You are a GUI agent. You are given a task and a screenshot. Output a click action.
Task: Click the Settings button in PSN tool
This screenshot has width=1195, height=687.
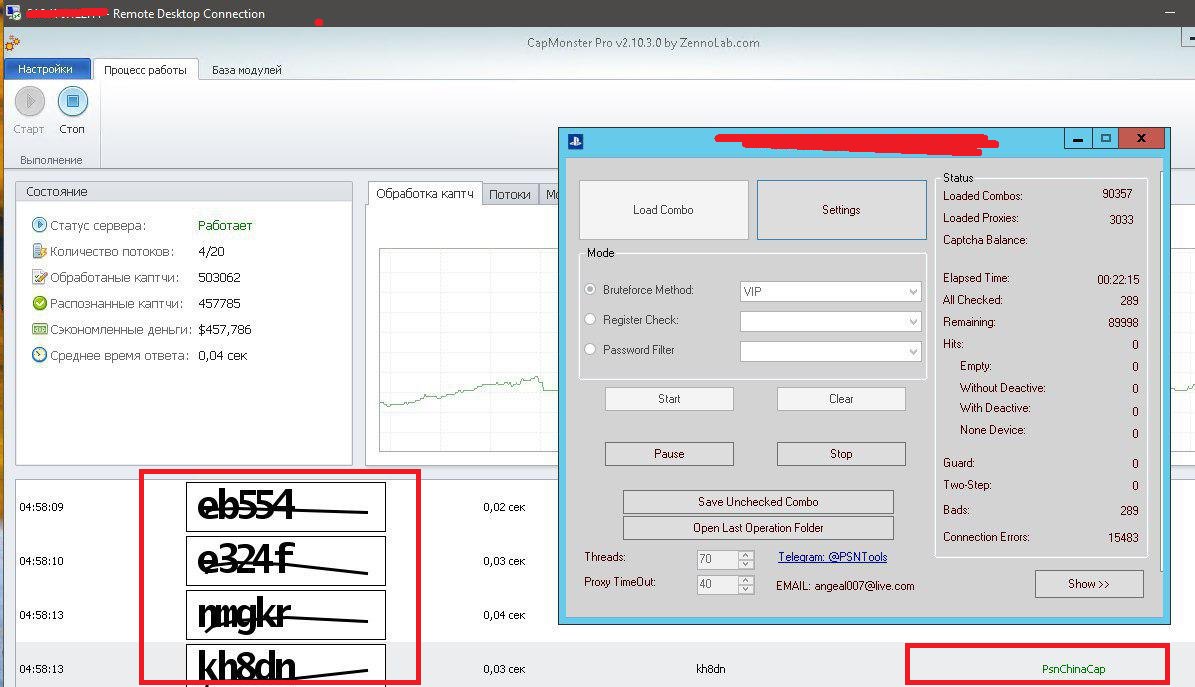[841, 210]
